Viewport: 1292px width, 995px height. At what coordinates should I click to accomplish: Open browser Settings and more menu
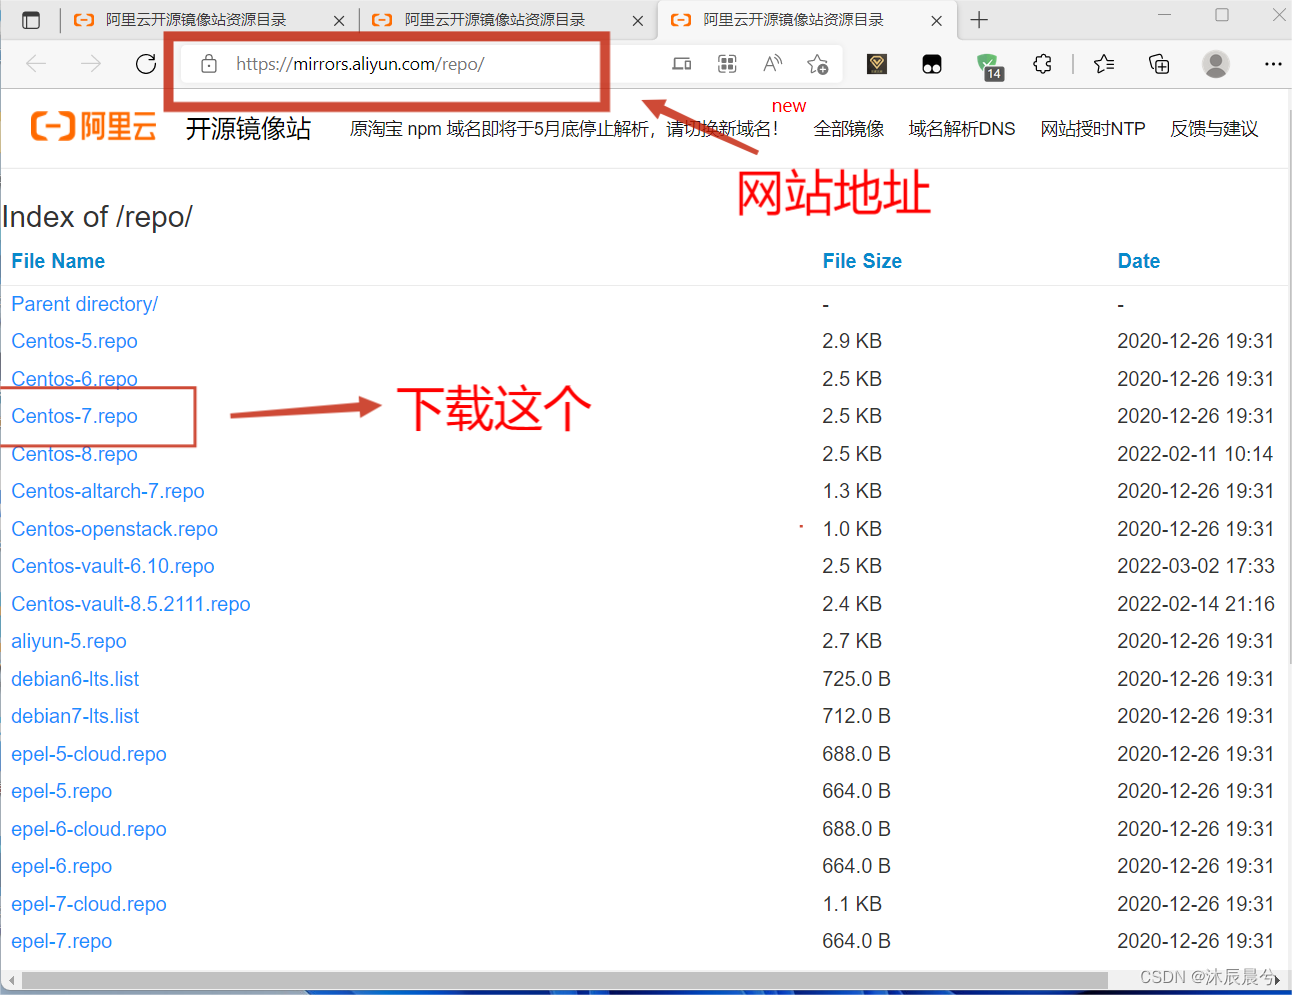click(x=1272, y=64)
